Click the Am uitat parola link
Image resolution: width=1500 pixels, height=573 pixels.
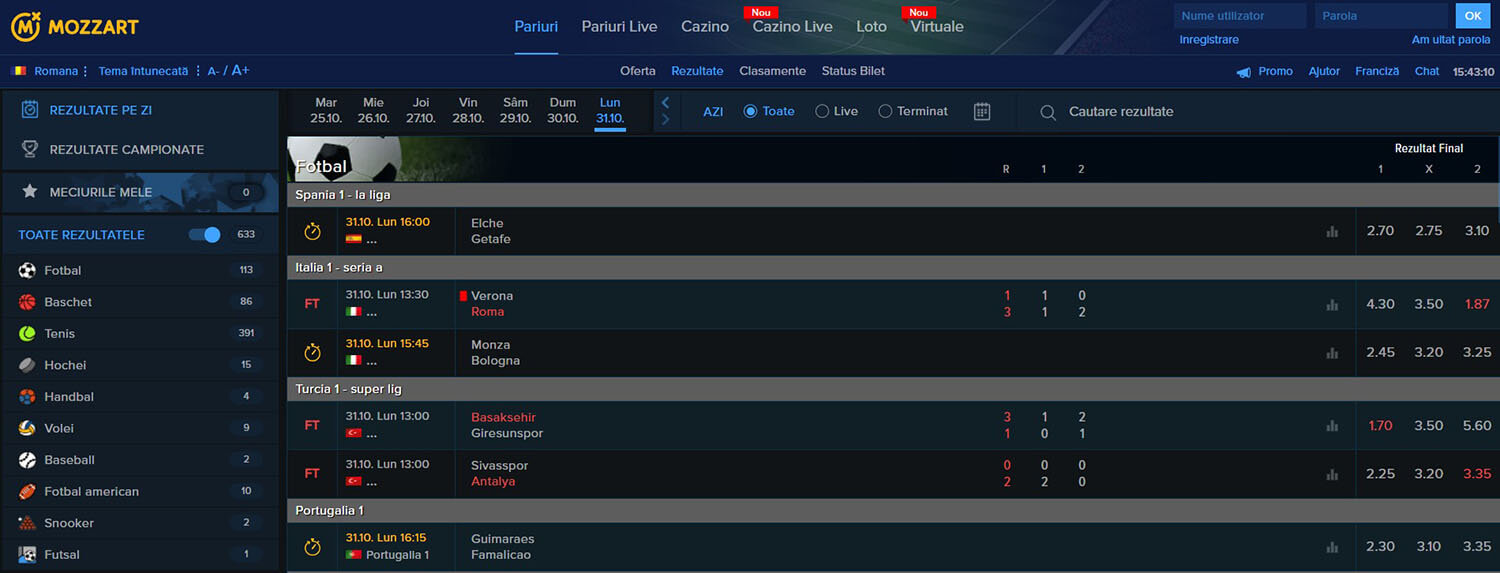pyautogui.click(x=1451, y=40)
